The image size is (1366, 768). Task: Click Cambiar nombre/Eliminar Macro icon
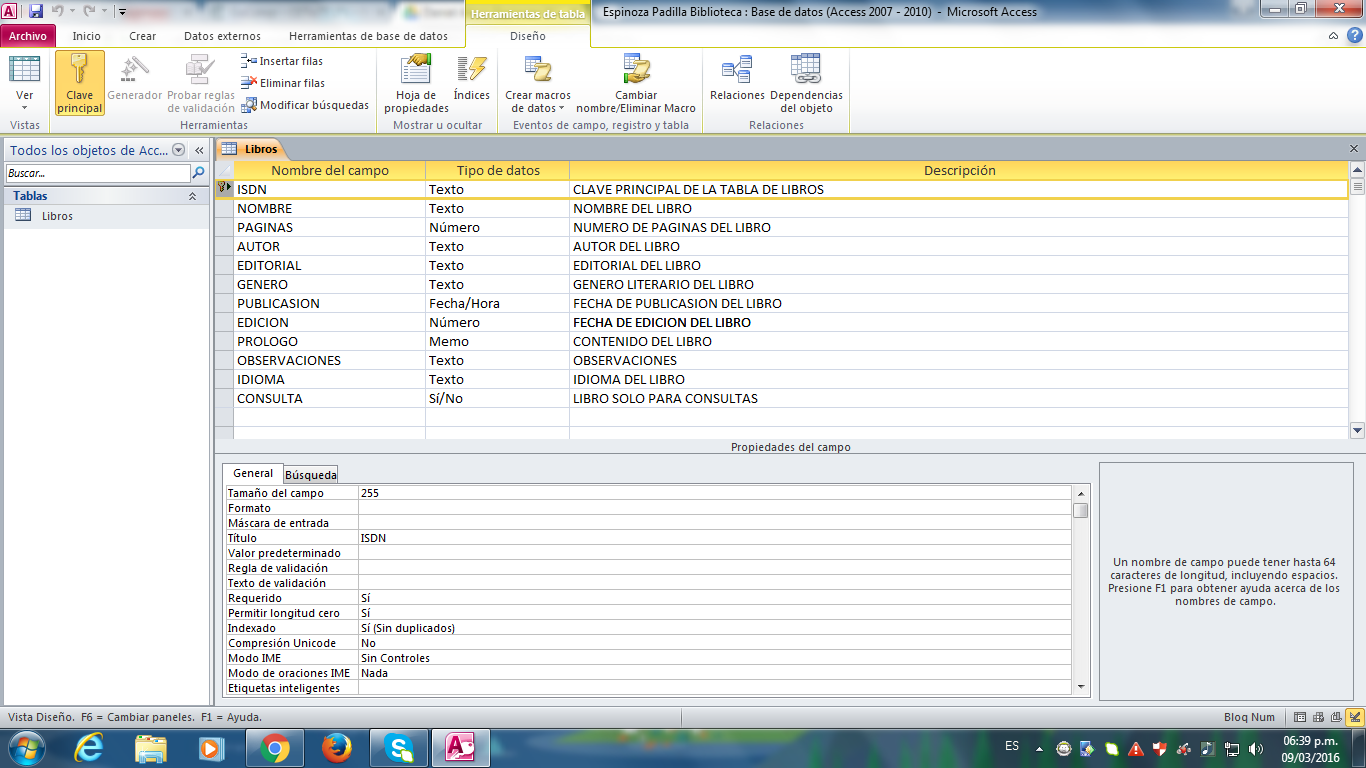tap(636, 70)
